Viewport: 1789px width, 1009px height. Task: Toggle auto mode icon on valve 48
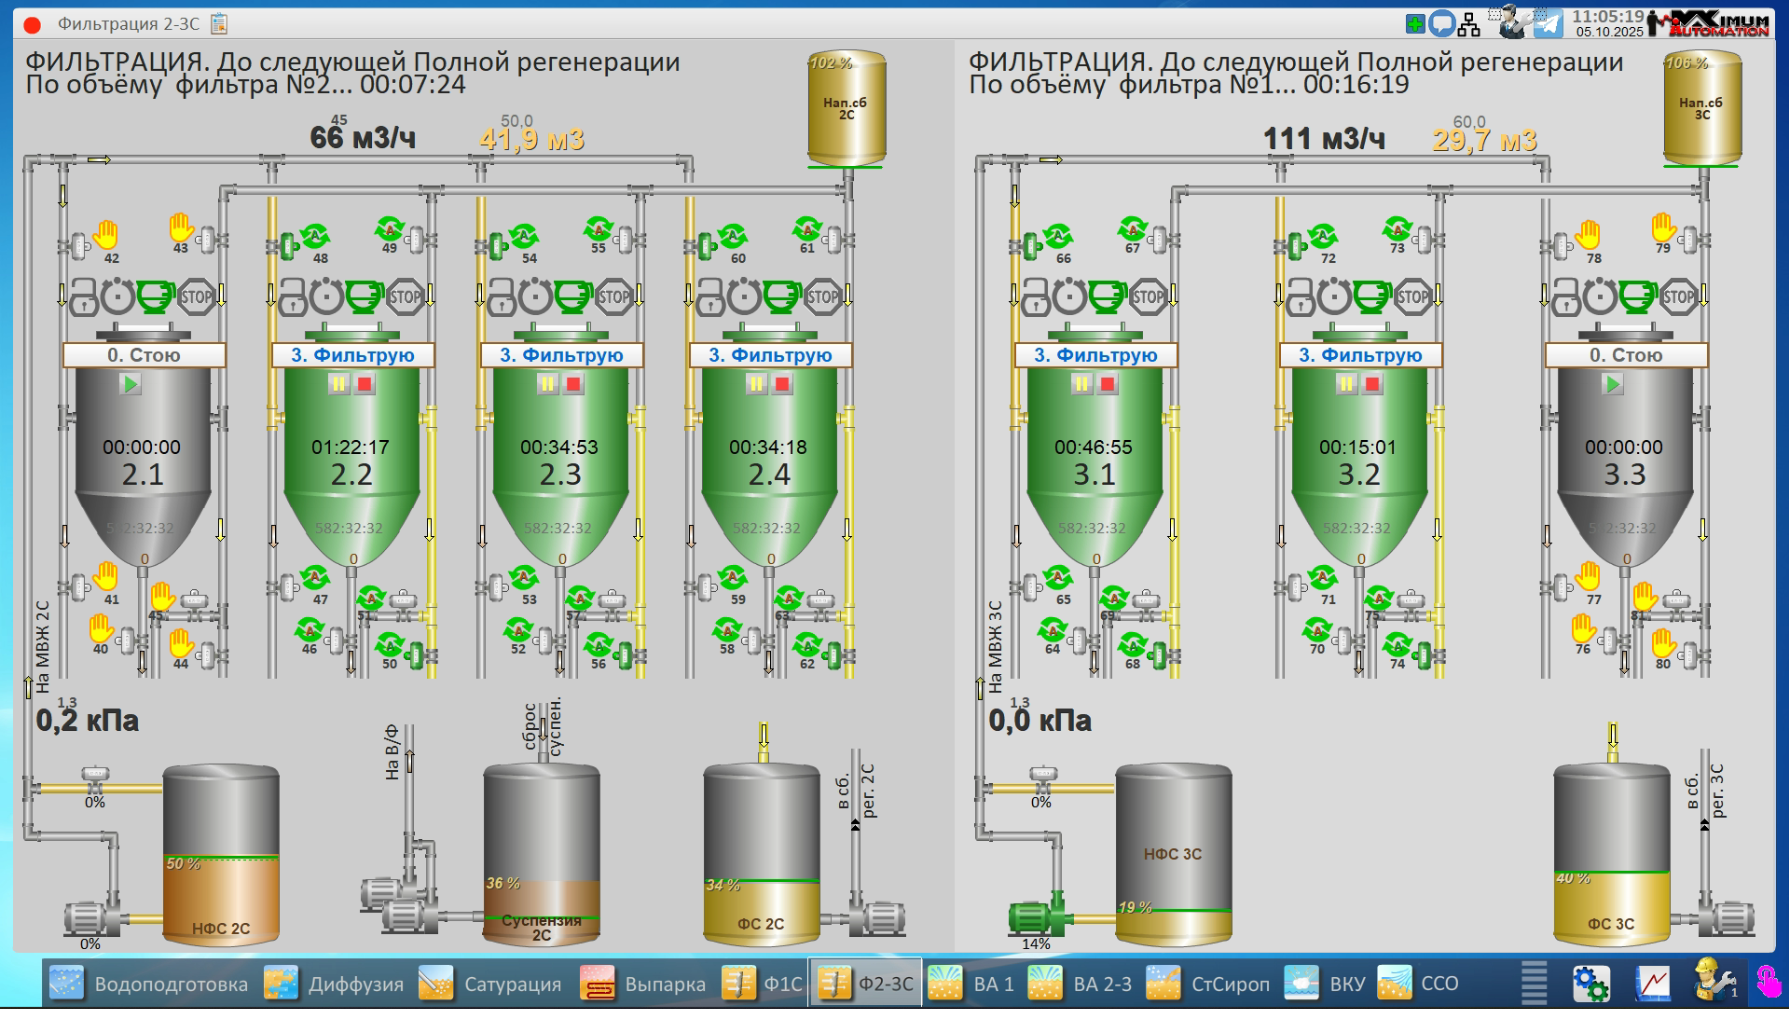point(315,236)
